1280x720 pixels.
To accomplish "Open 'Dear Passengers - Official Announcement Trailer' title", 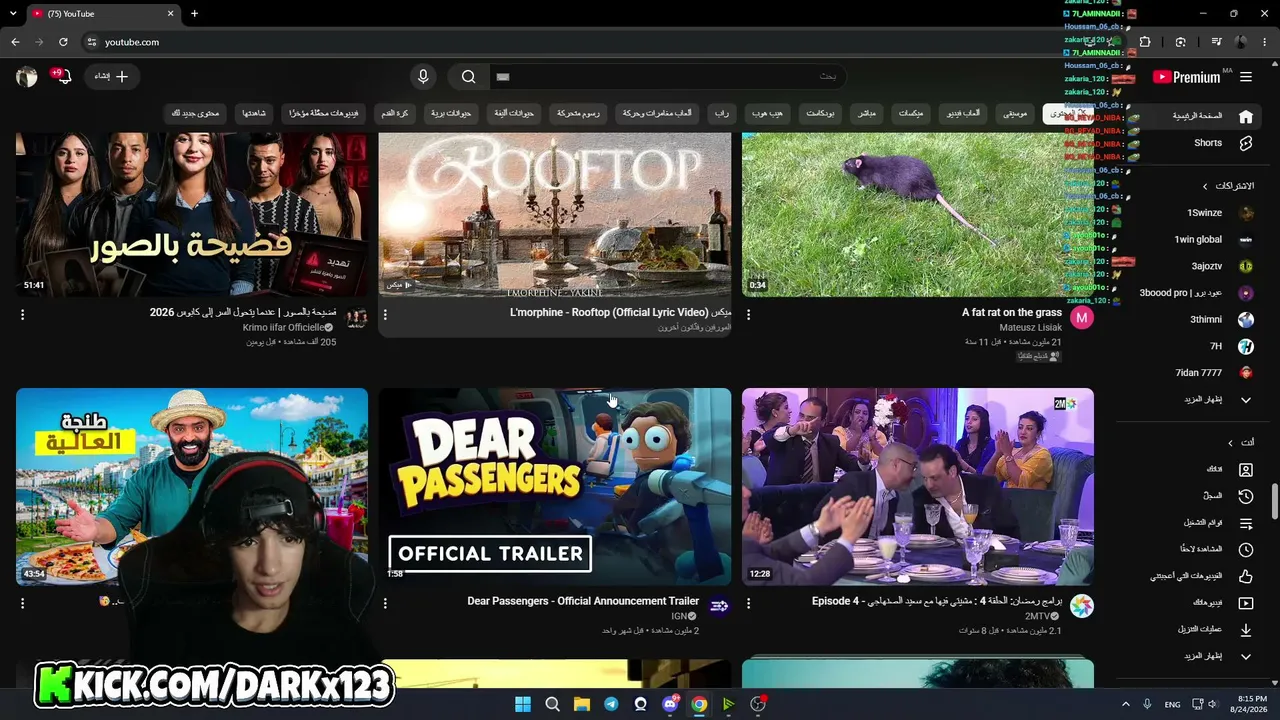I will 583,601.
